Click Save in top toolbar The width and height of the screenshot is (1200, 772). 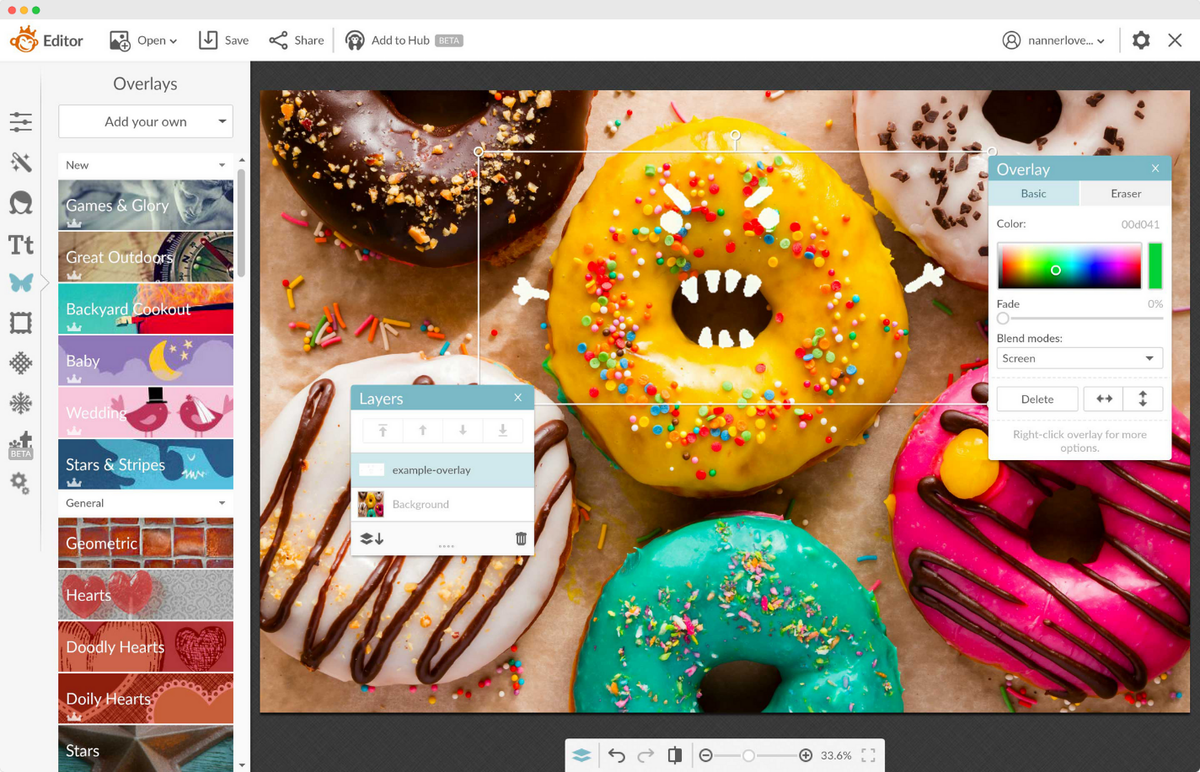223,40
